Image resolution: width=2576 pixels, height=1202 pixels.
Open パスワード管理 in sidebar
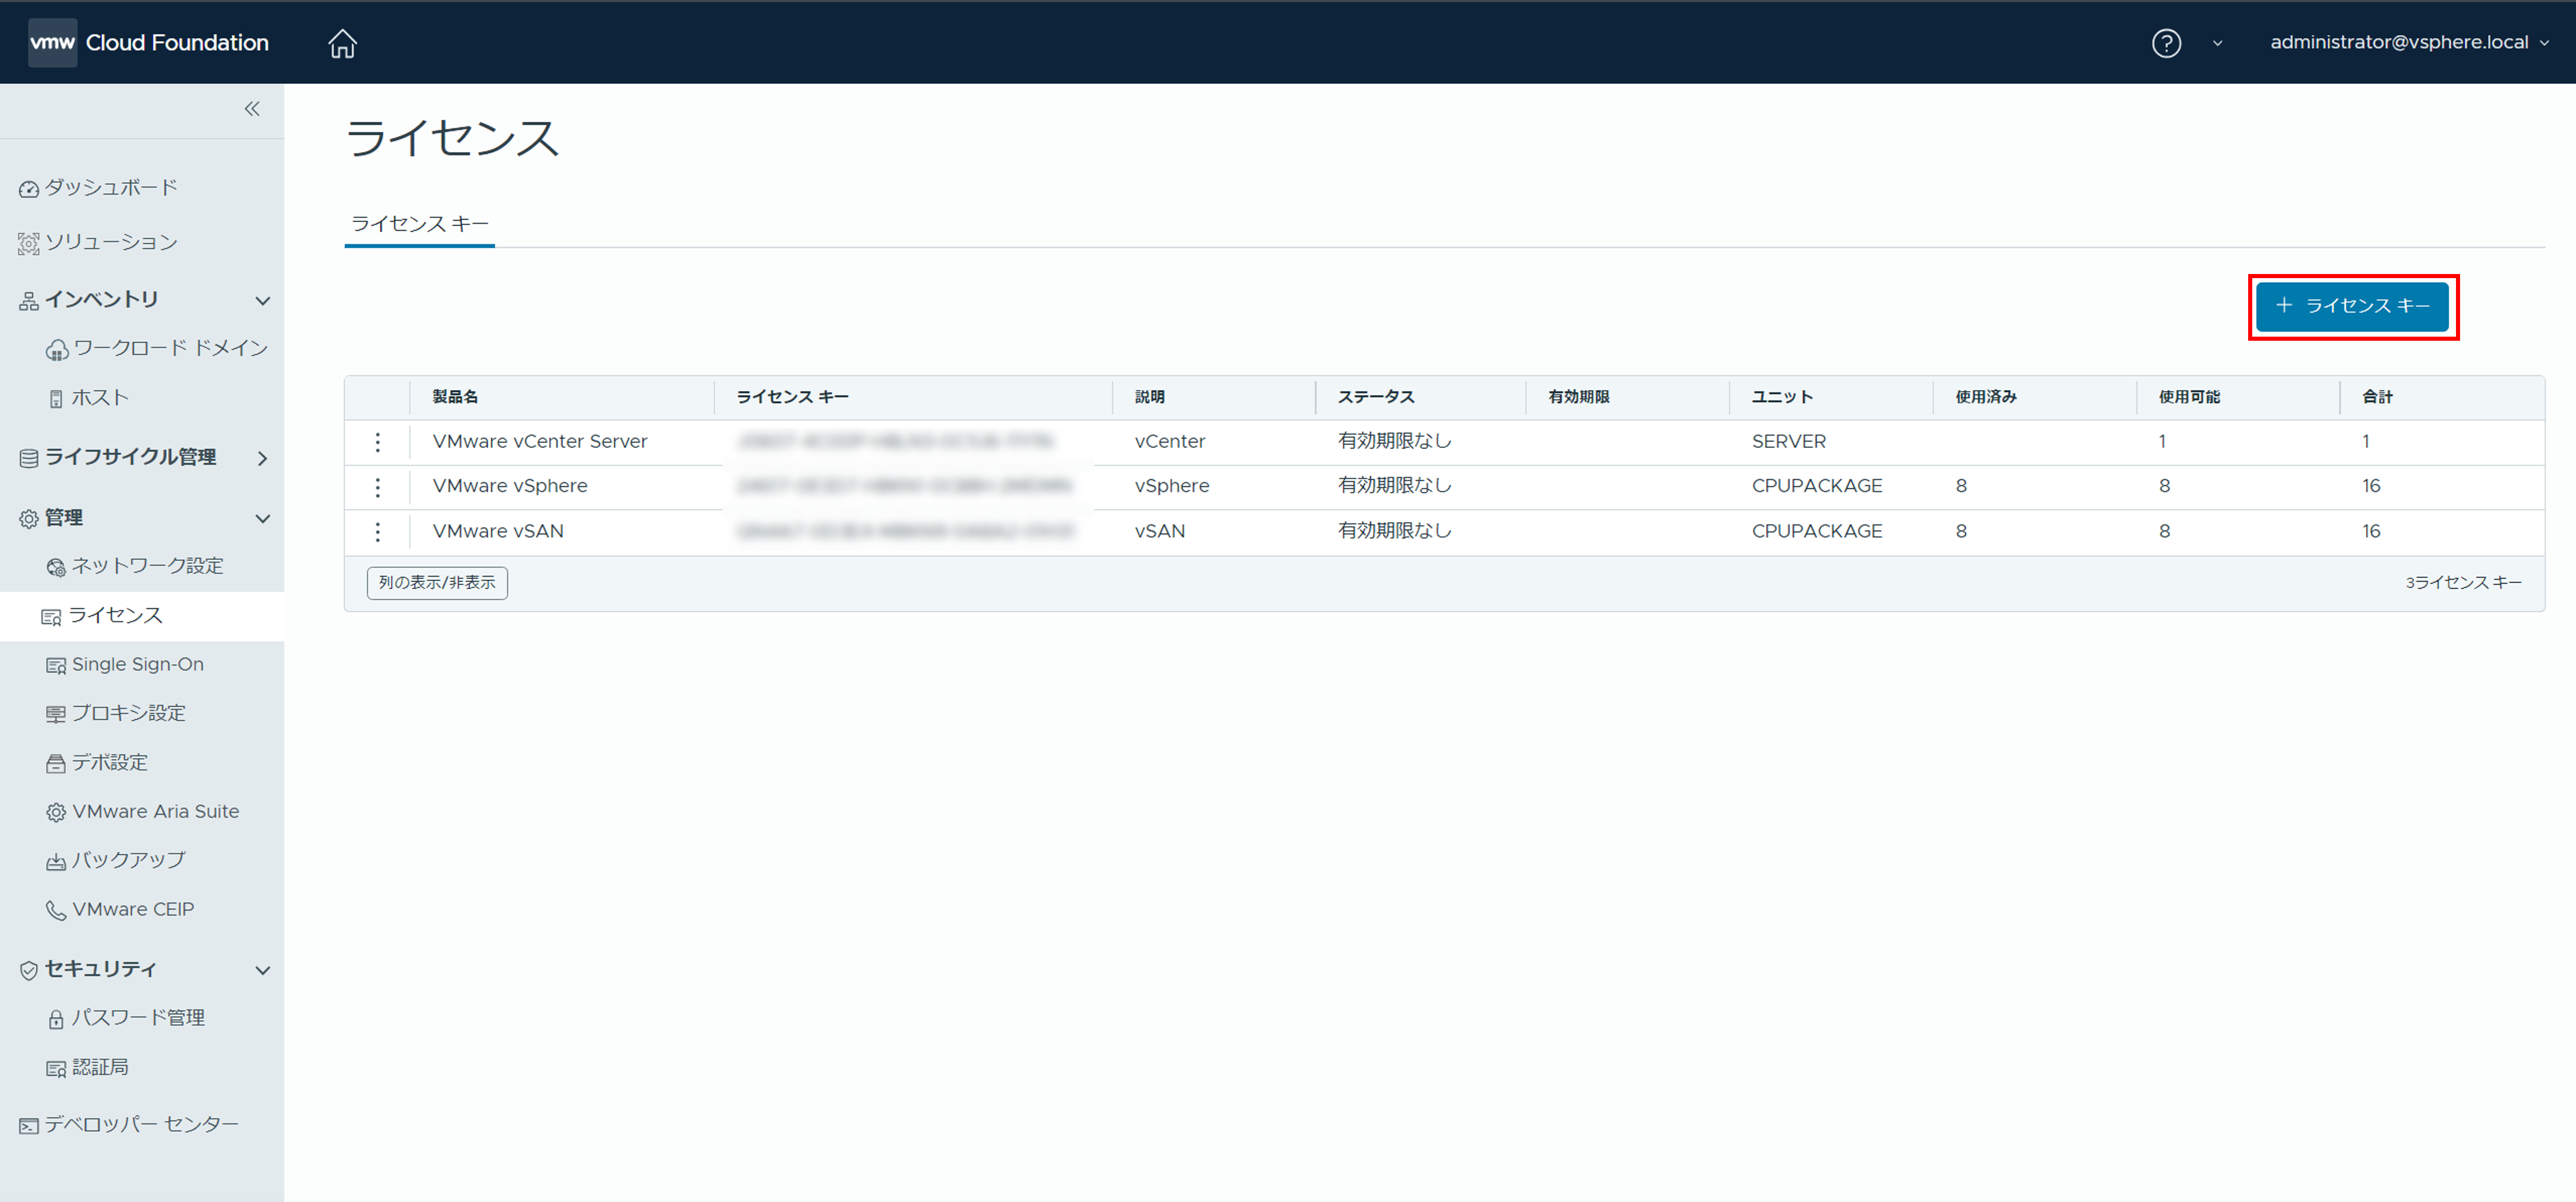[x=137, y=1018]
